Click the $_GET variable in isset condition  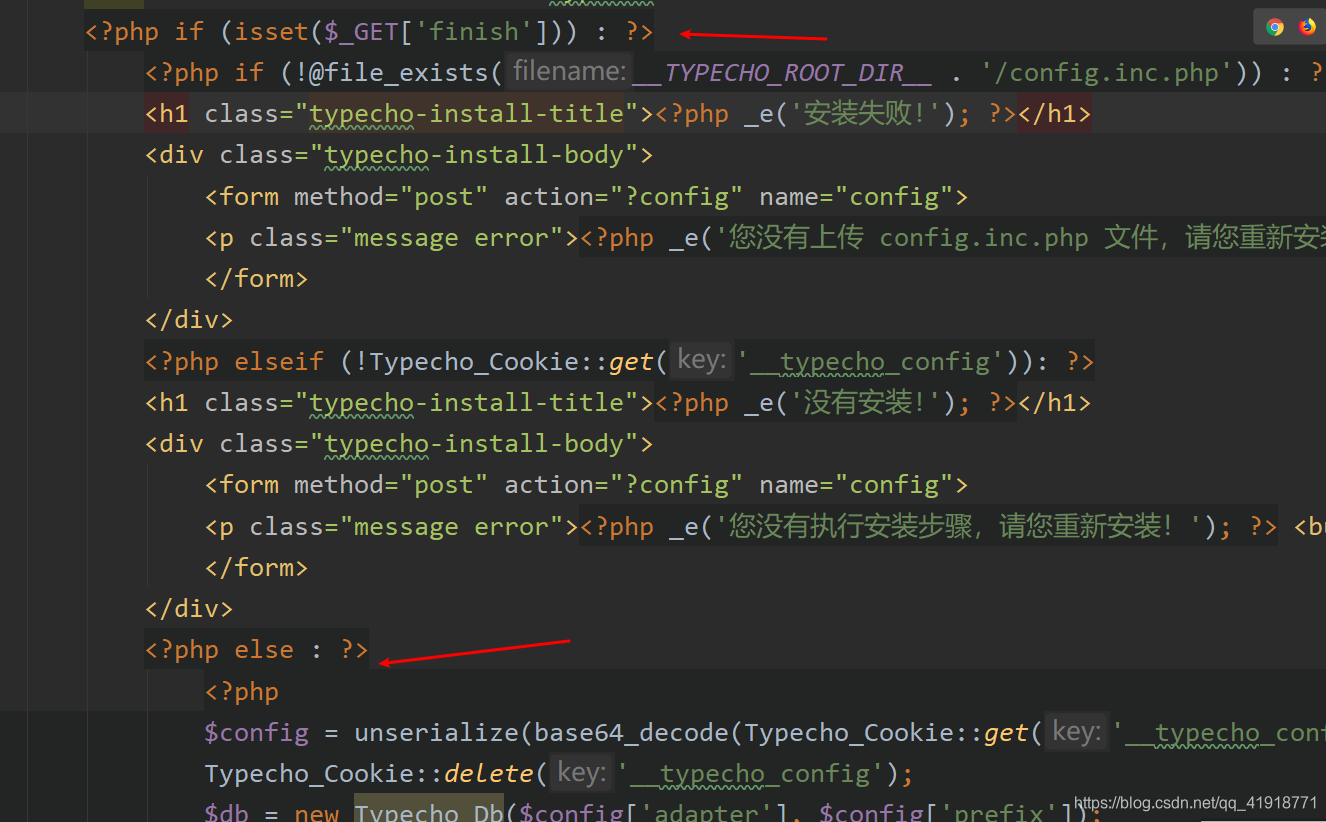(x=361, y=32)
